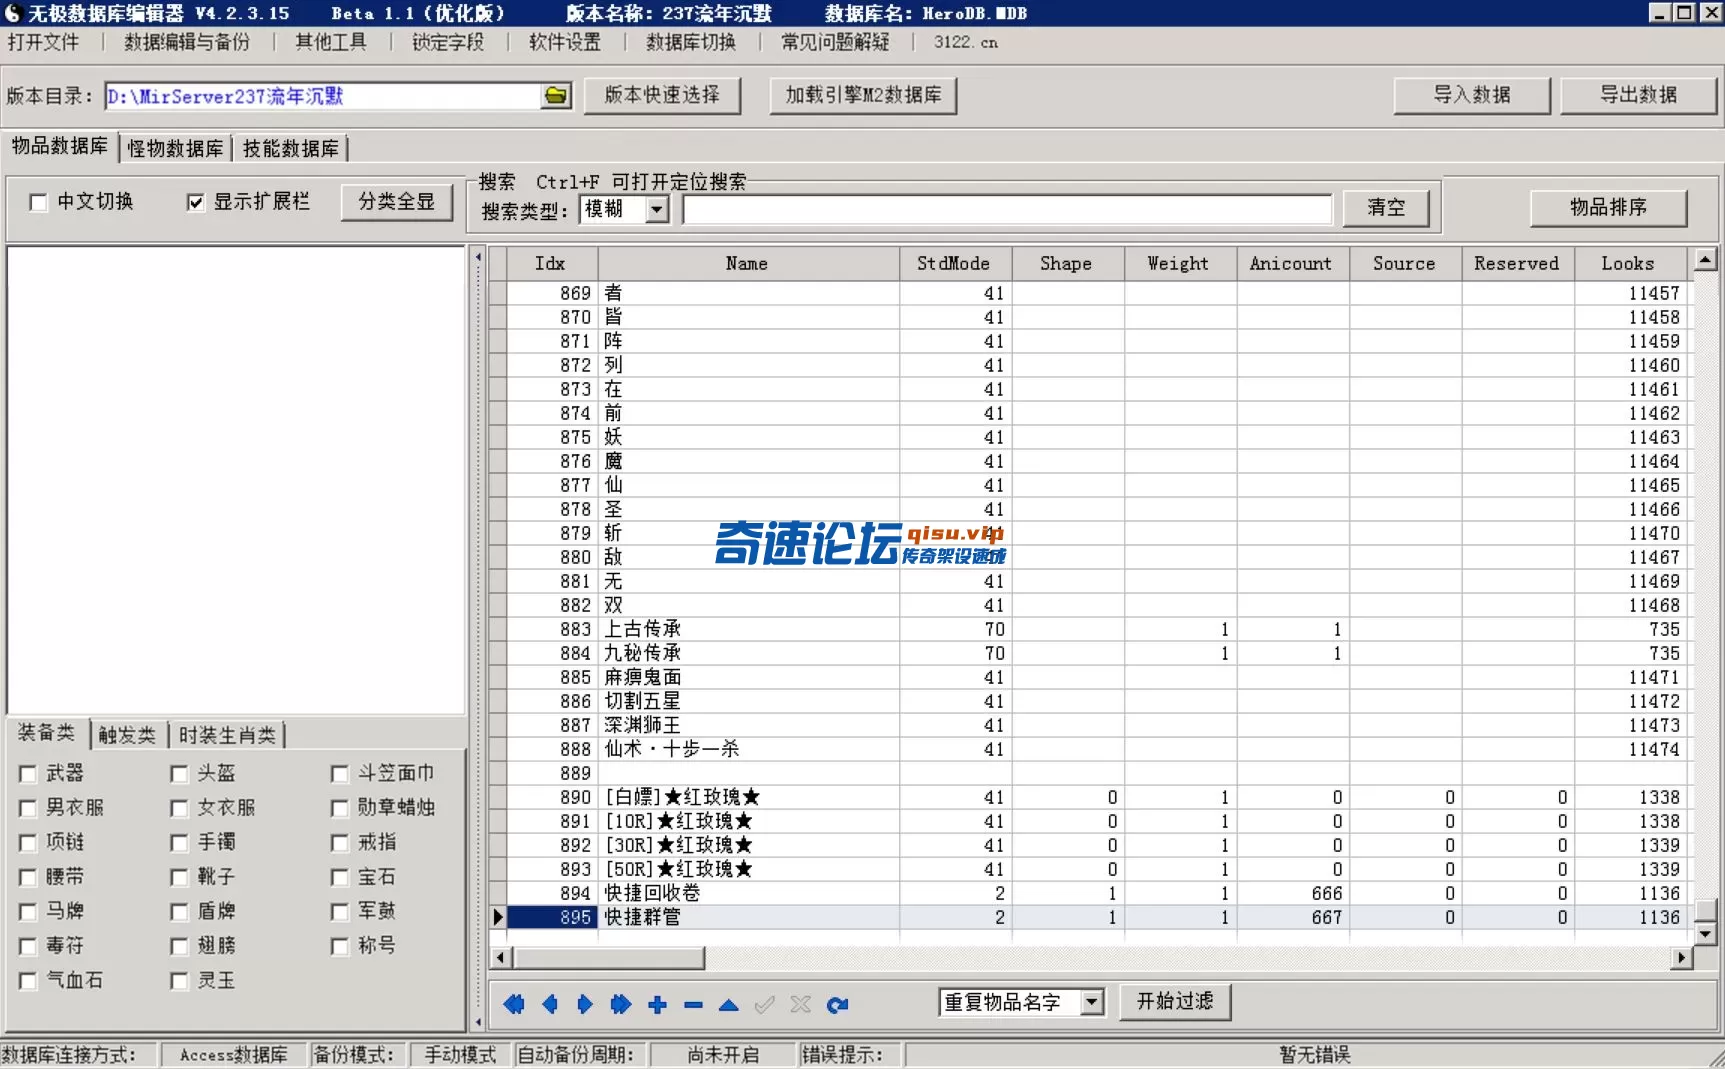Click the 加载引擎M2数据库 button

[863, 95]
